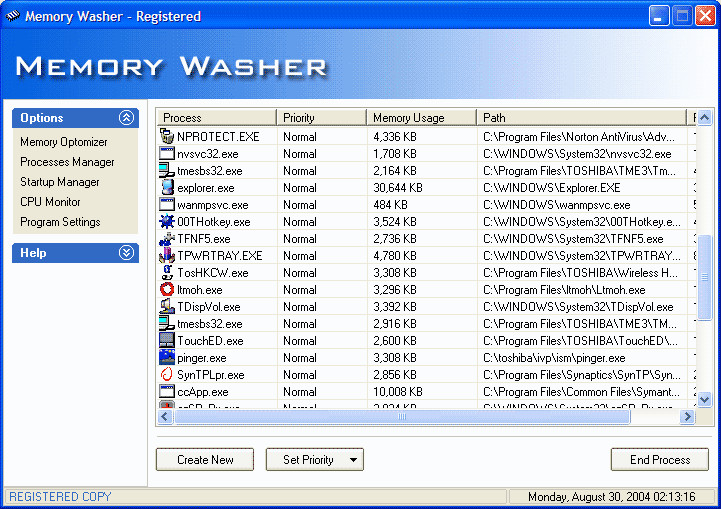Sort by Process column header
The height and width of the screenshot is (509, 721).
point(217,118)
